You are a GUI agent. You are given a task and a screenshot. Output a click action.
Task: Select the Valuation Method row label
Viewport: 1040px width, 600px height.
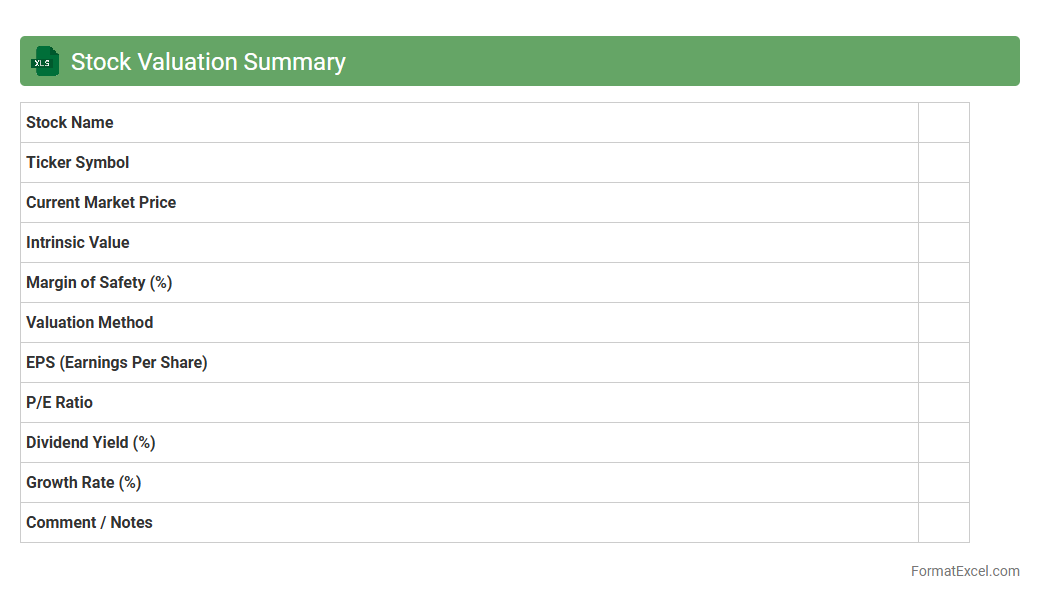(x=90, y=322)
